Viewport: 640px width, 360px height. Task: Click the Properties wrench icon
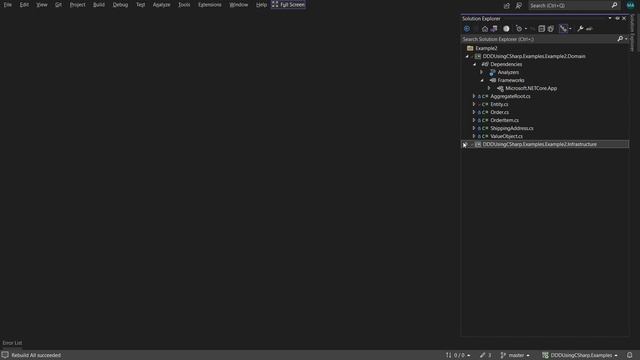coord(580,29)
